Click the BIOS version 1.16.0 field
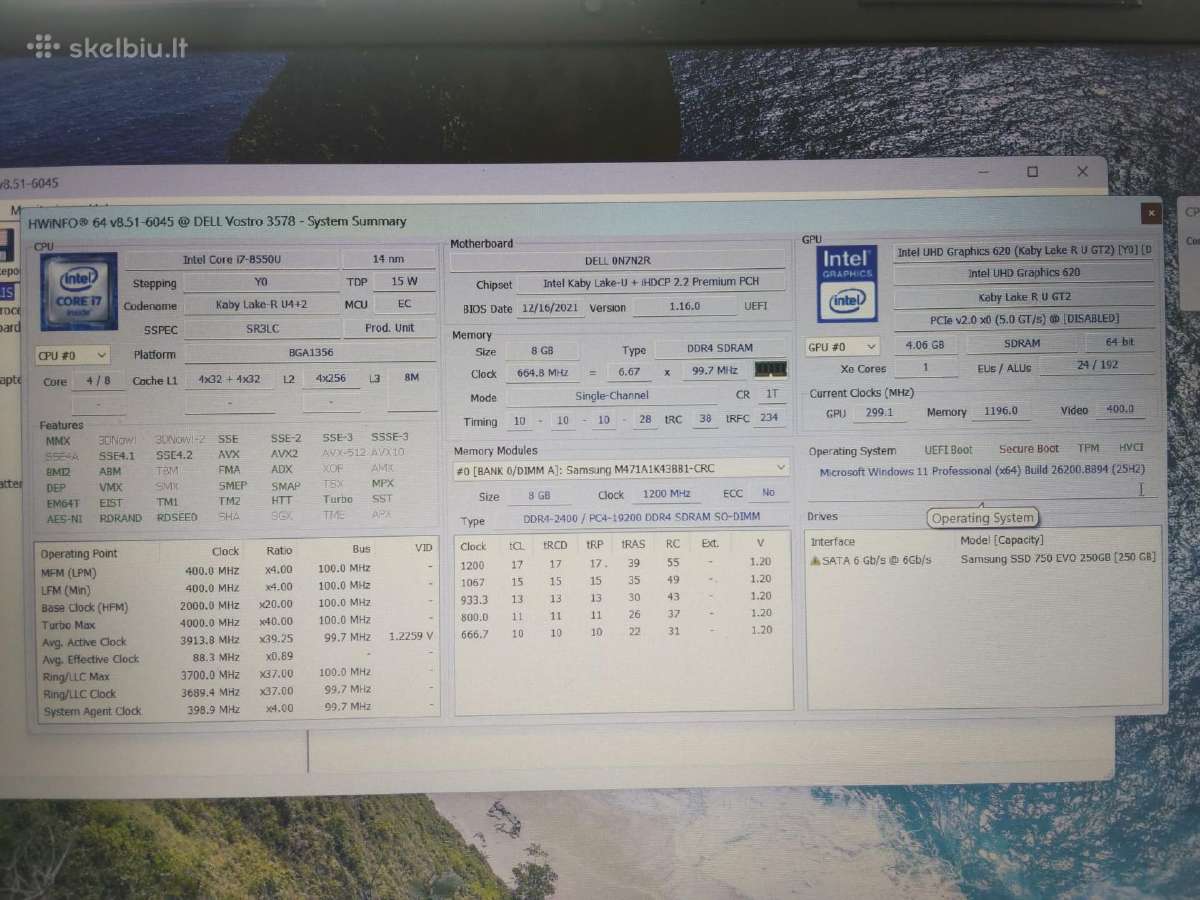The height and width of the screenshot is (900, 1200). coord(684,307)
